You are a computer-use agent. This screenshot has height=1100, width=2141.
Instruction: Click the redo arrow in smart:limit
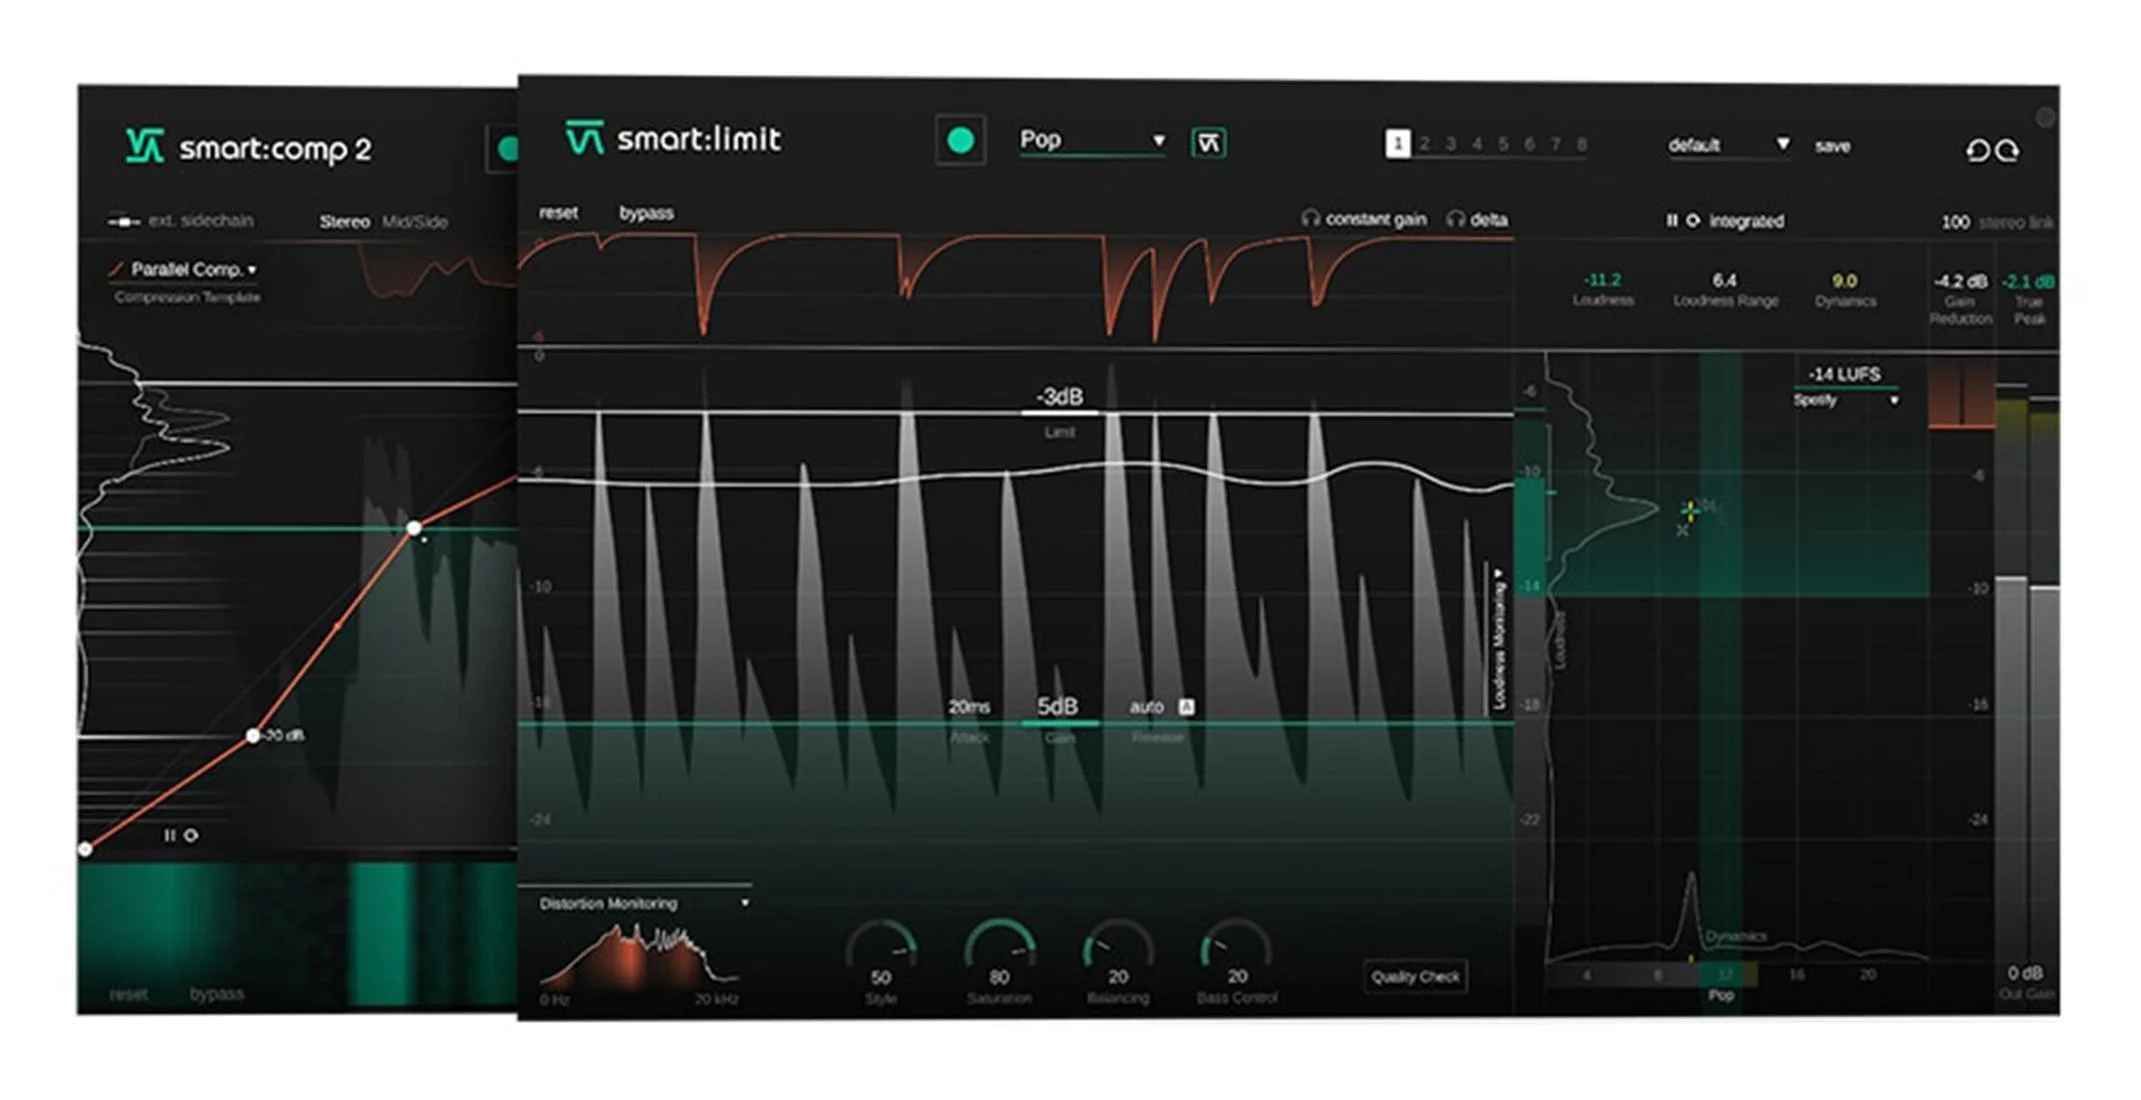click(2007, 150)
